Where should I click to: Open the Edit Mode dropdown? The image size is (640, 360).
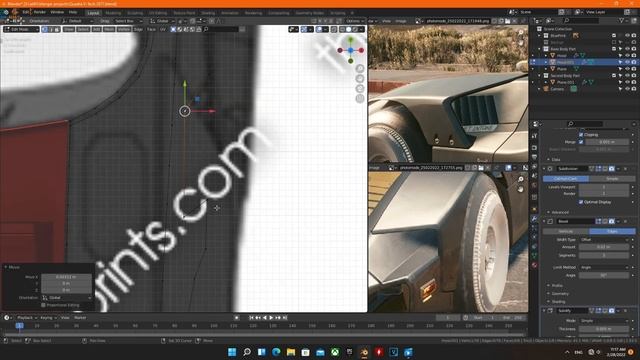pos(21,29)
